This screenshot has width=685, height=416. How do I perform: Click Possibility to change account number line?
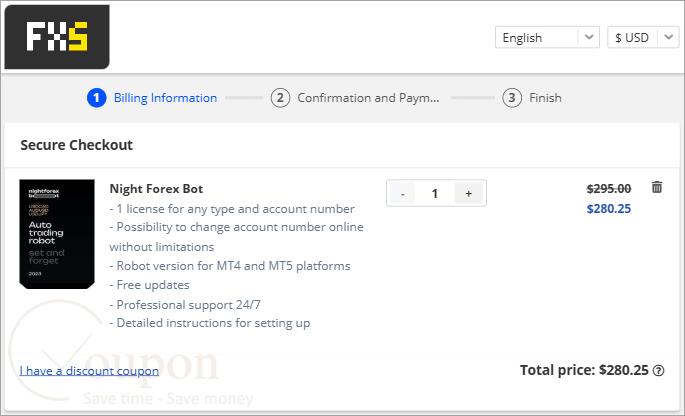(236, 237)
